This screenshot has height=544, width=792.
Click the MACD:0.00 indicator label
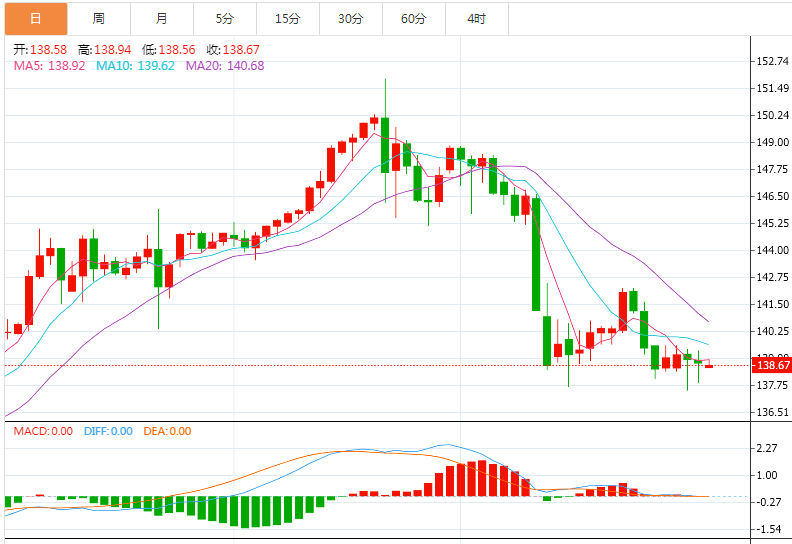43,431
